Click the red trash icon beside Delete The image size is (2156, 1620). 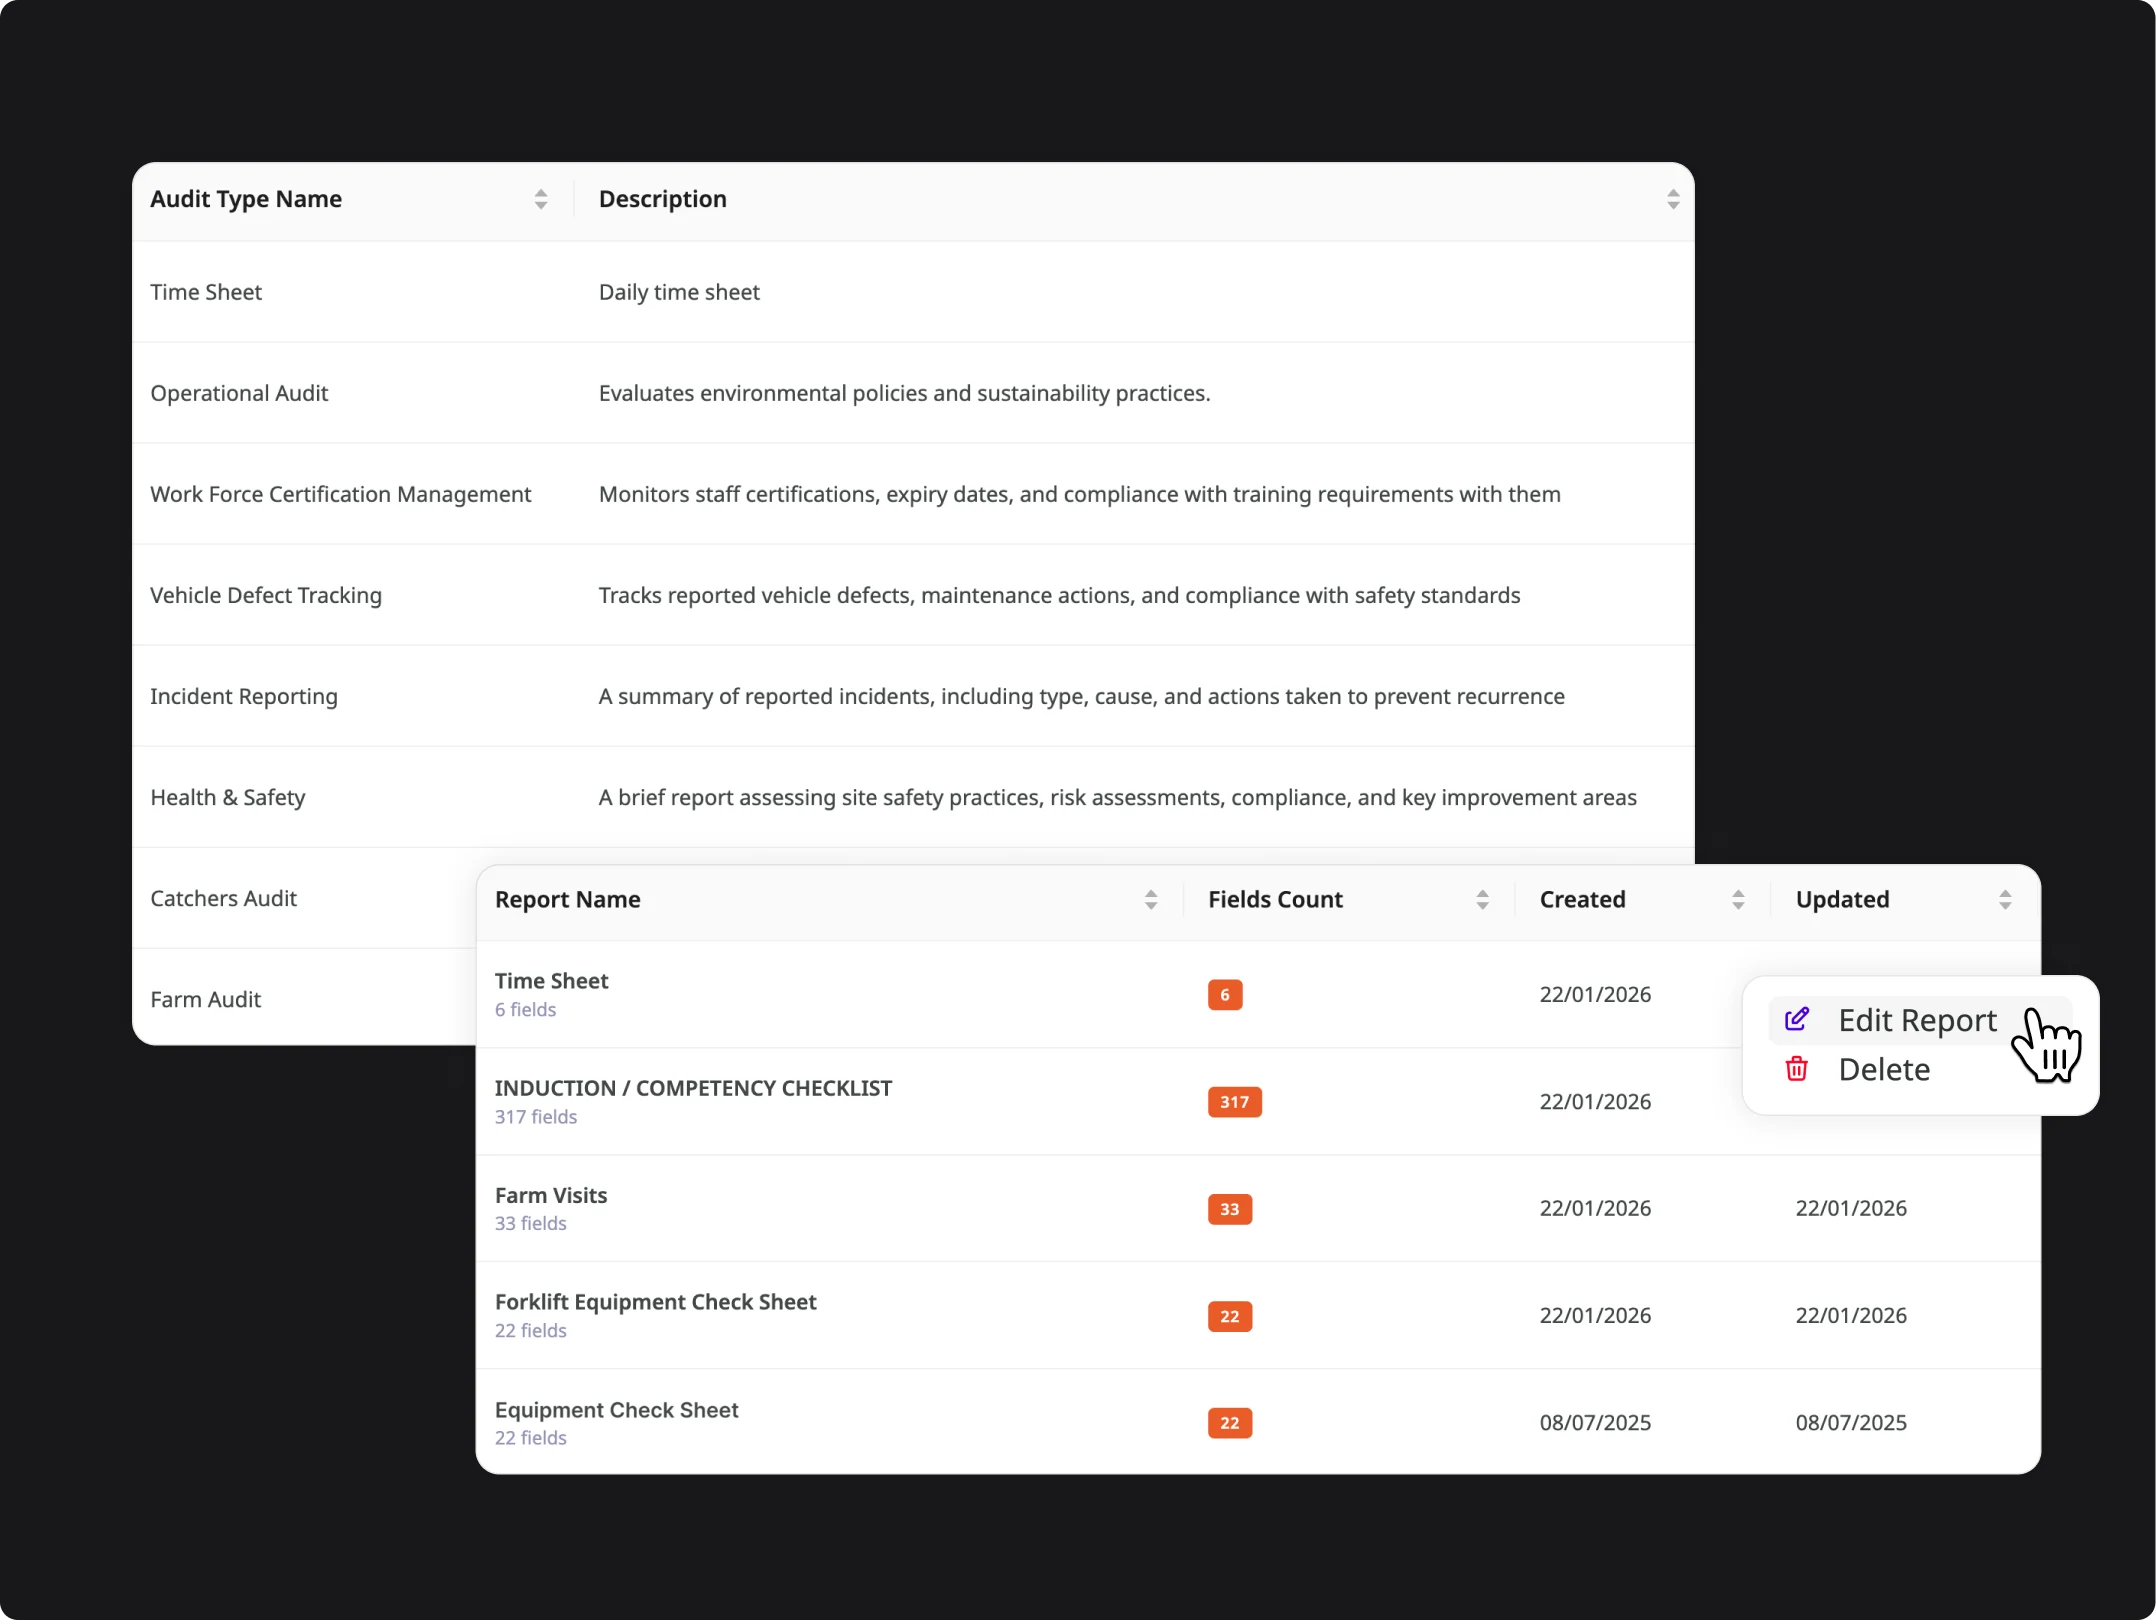click(x=1796, y=1069)
